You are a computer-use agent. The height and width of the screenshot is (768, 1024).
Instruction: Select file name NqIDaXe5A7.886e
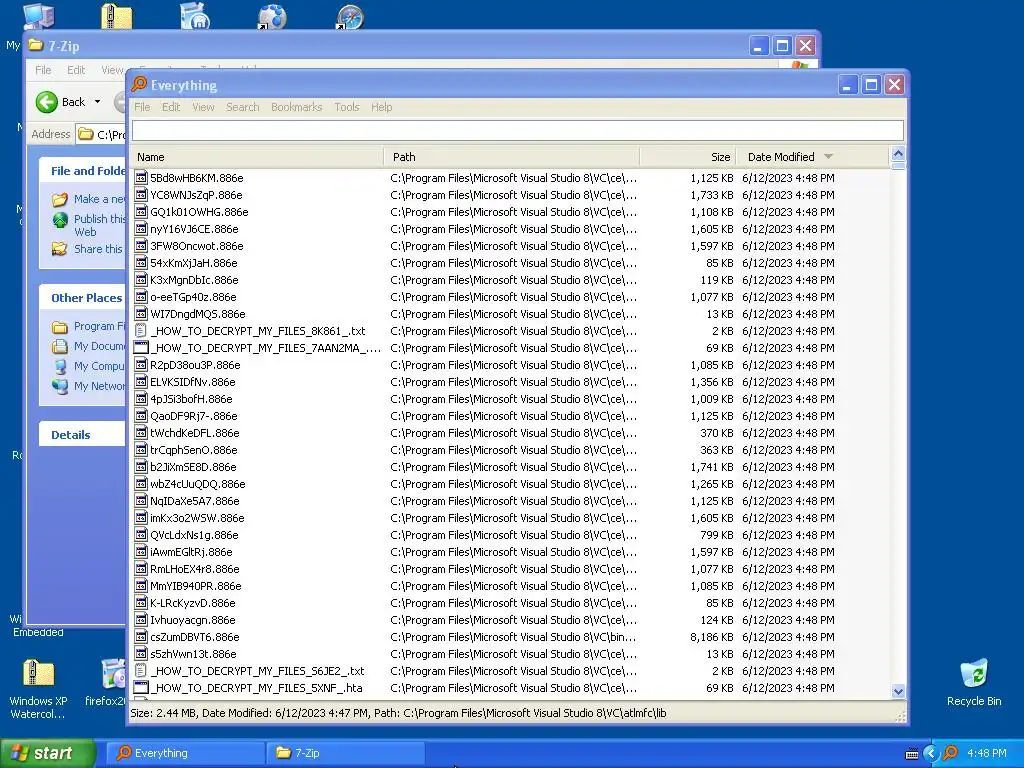(195, 501)
